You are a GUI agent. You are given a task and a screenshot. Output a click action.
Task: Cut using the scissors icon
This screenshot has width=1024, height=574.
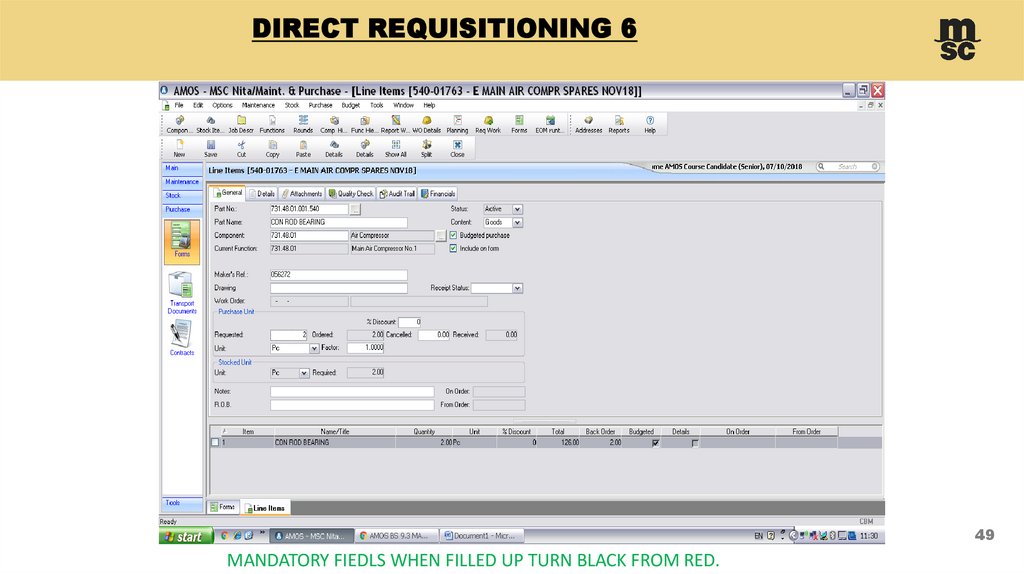241,148
